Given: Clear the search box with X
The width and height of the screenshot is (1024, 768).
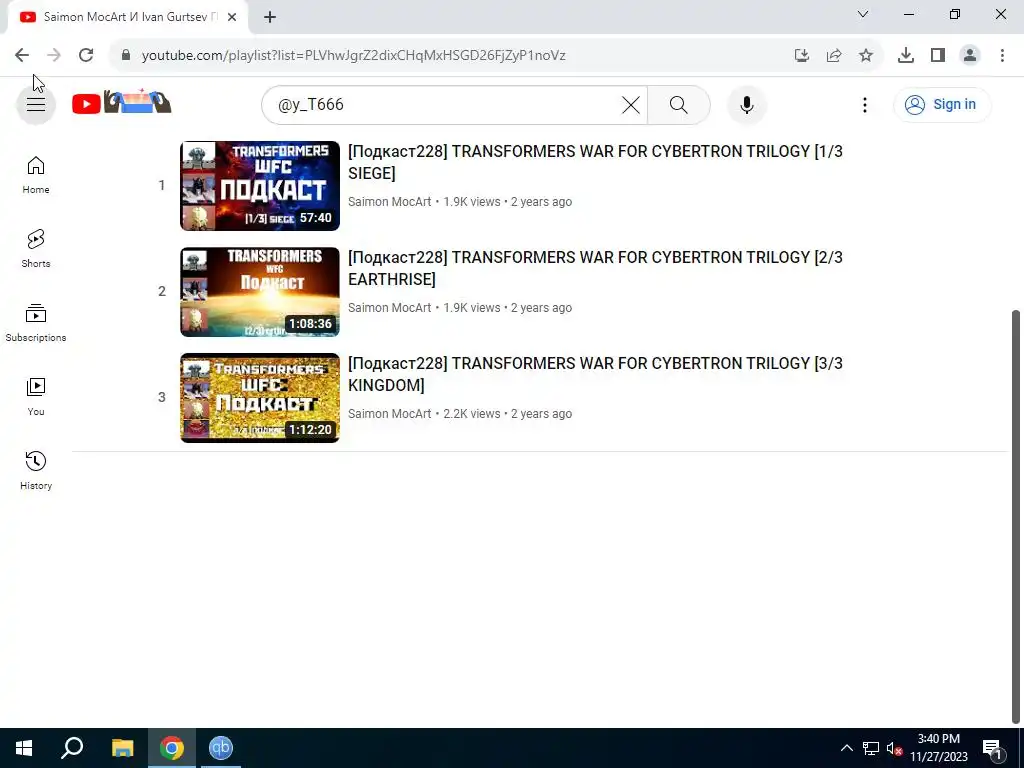Looking at the screenshot, I should [630, 104].
